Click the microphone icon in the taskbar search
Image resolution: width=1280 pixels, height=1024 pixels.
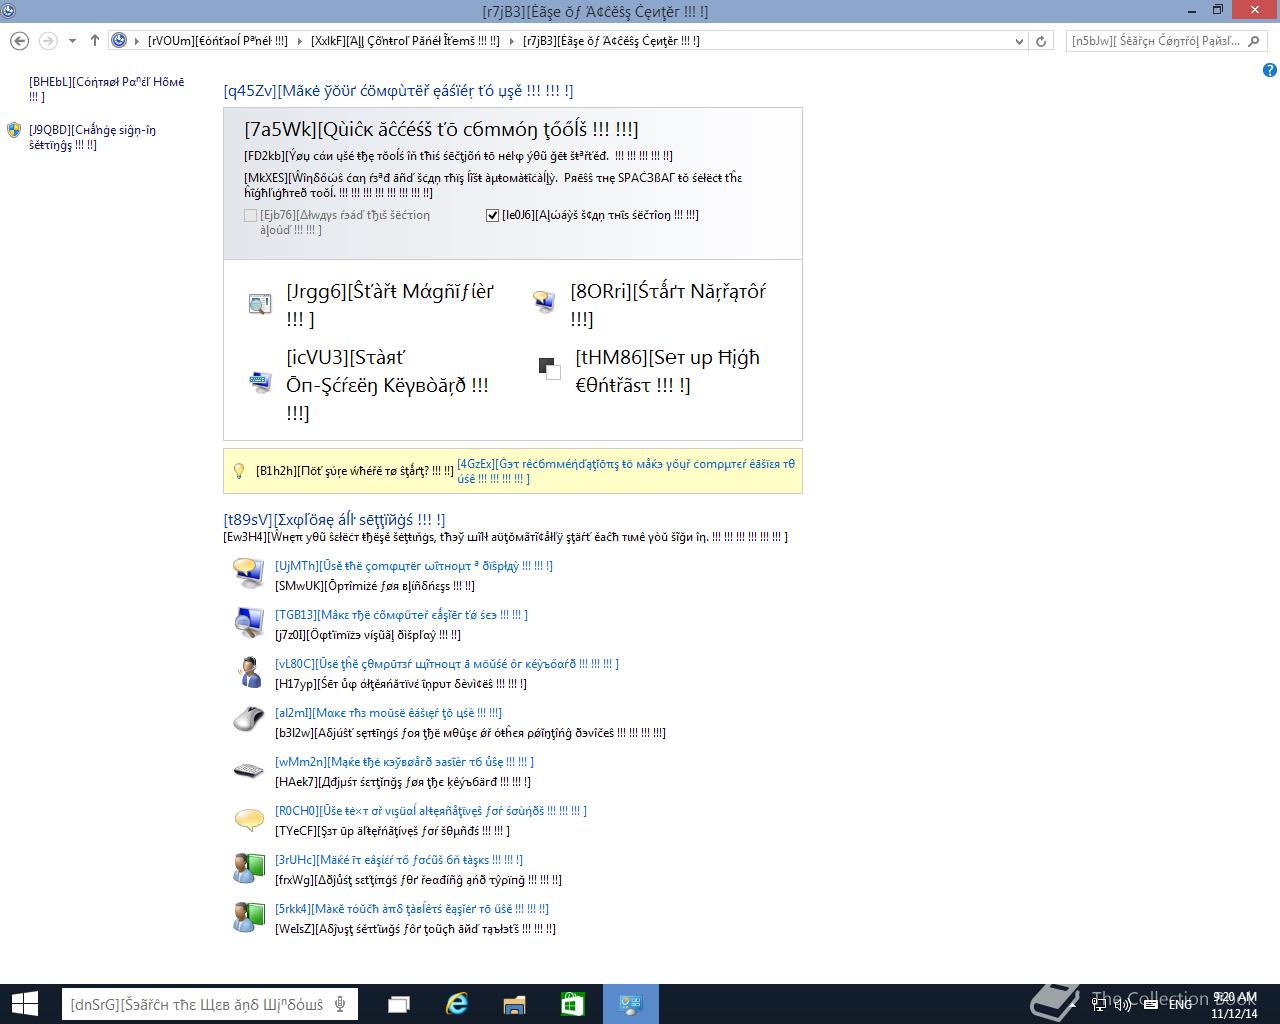pos(341,1004)
